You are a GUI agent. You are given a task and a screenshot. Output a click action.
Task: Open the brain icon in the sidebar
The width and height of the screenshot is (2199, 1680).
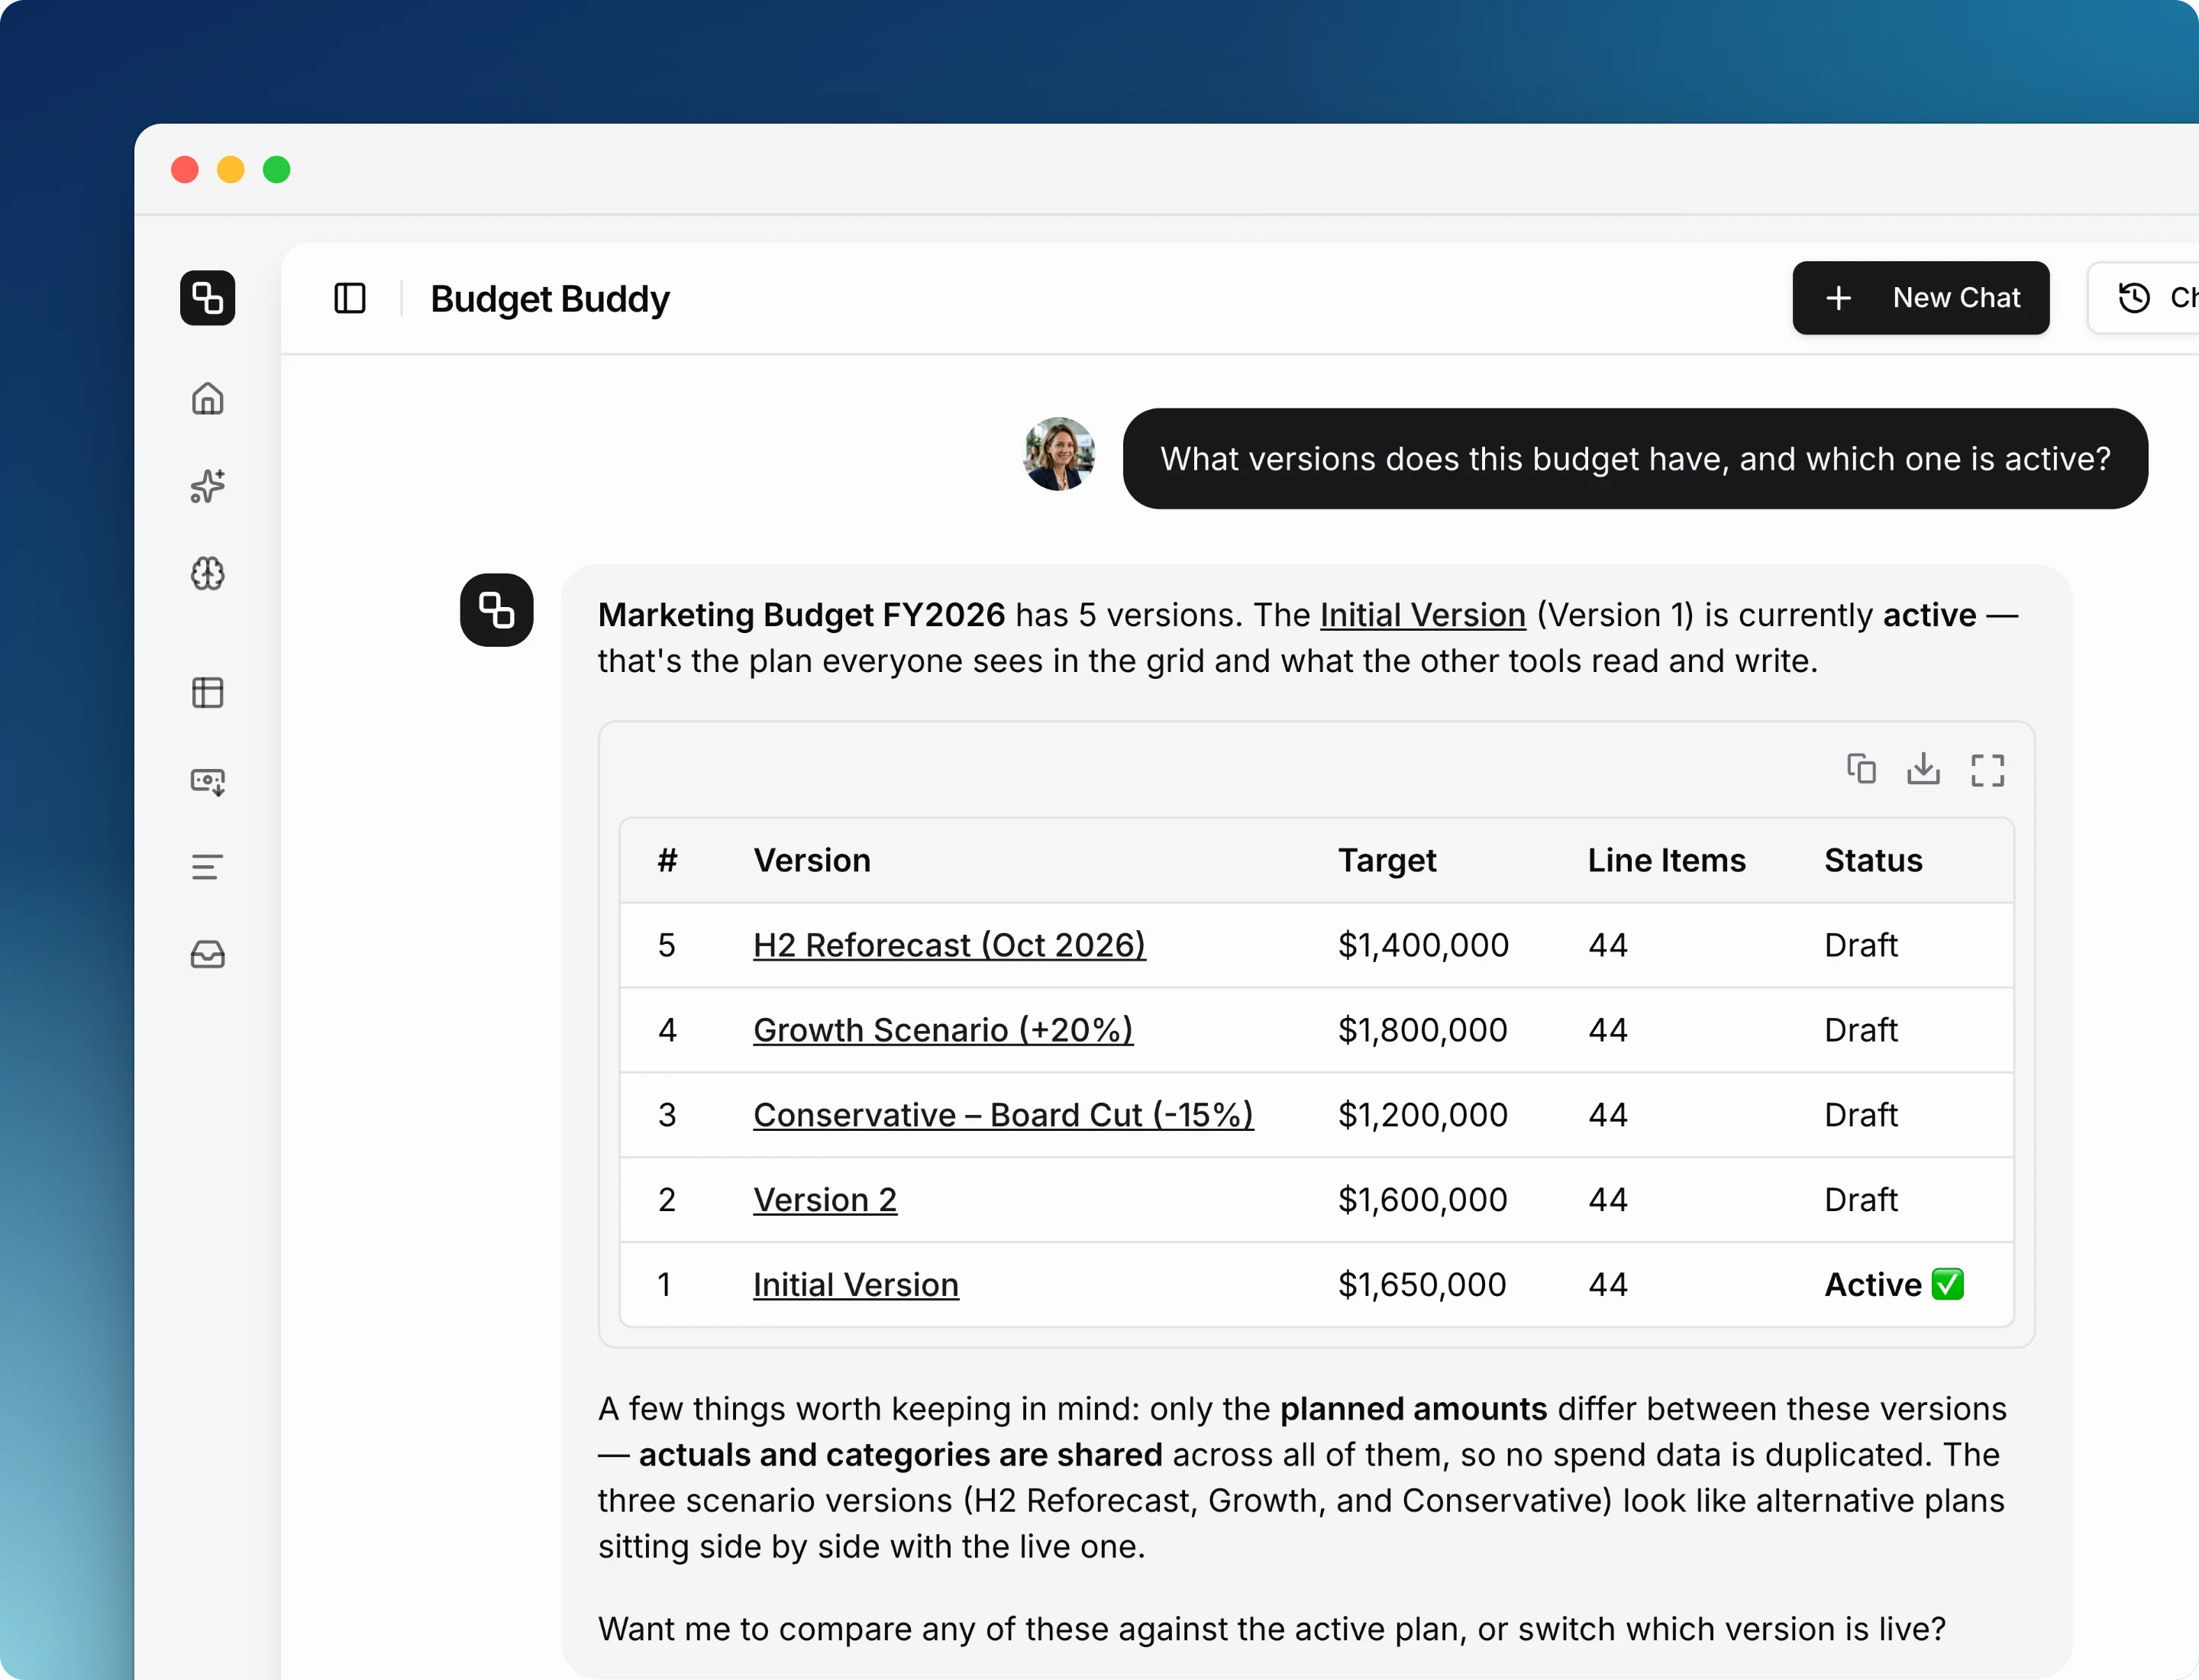[207, 574]
